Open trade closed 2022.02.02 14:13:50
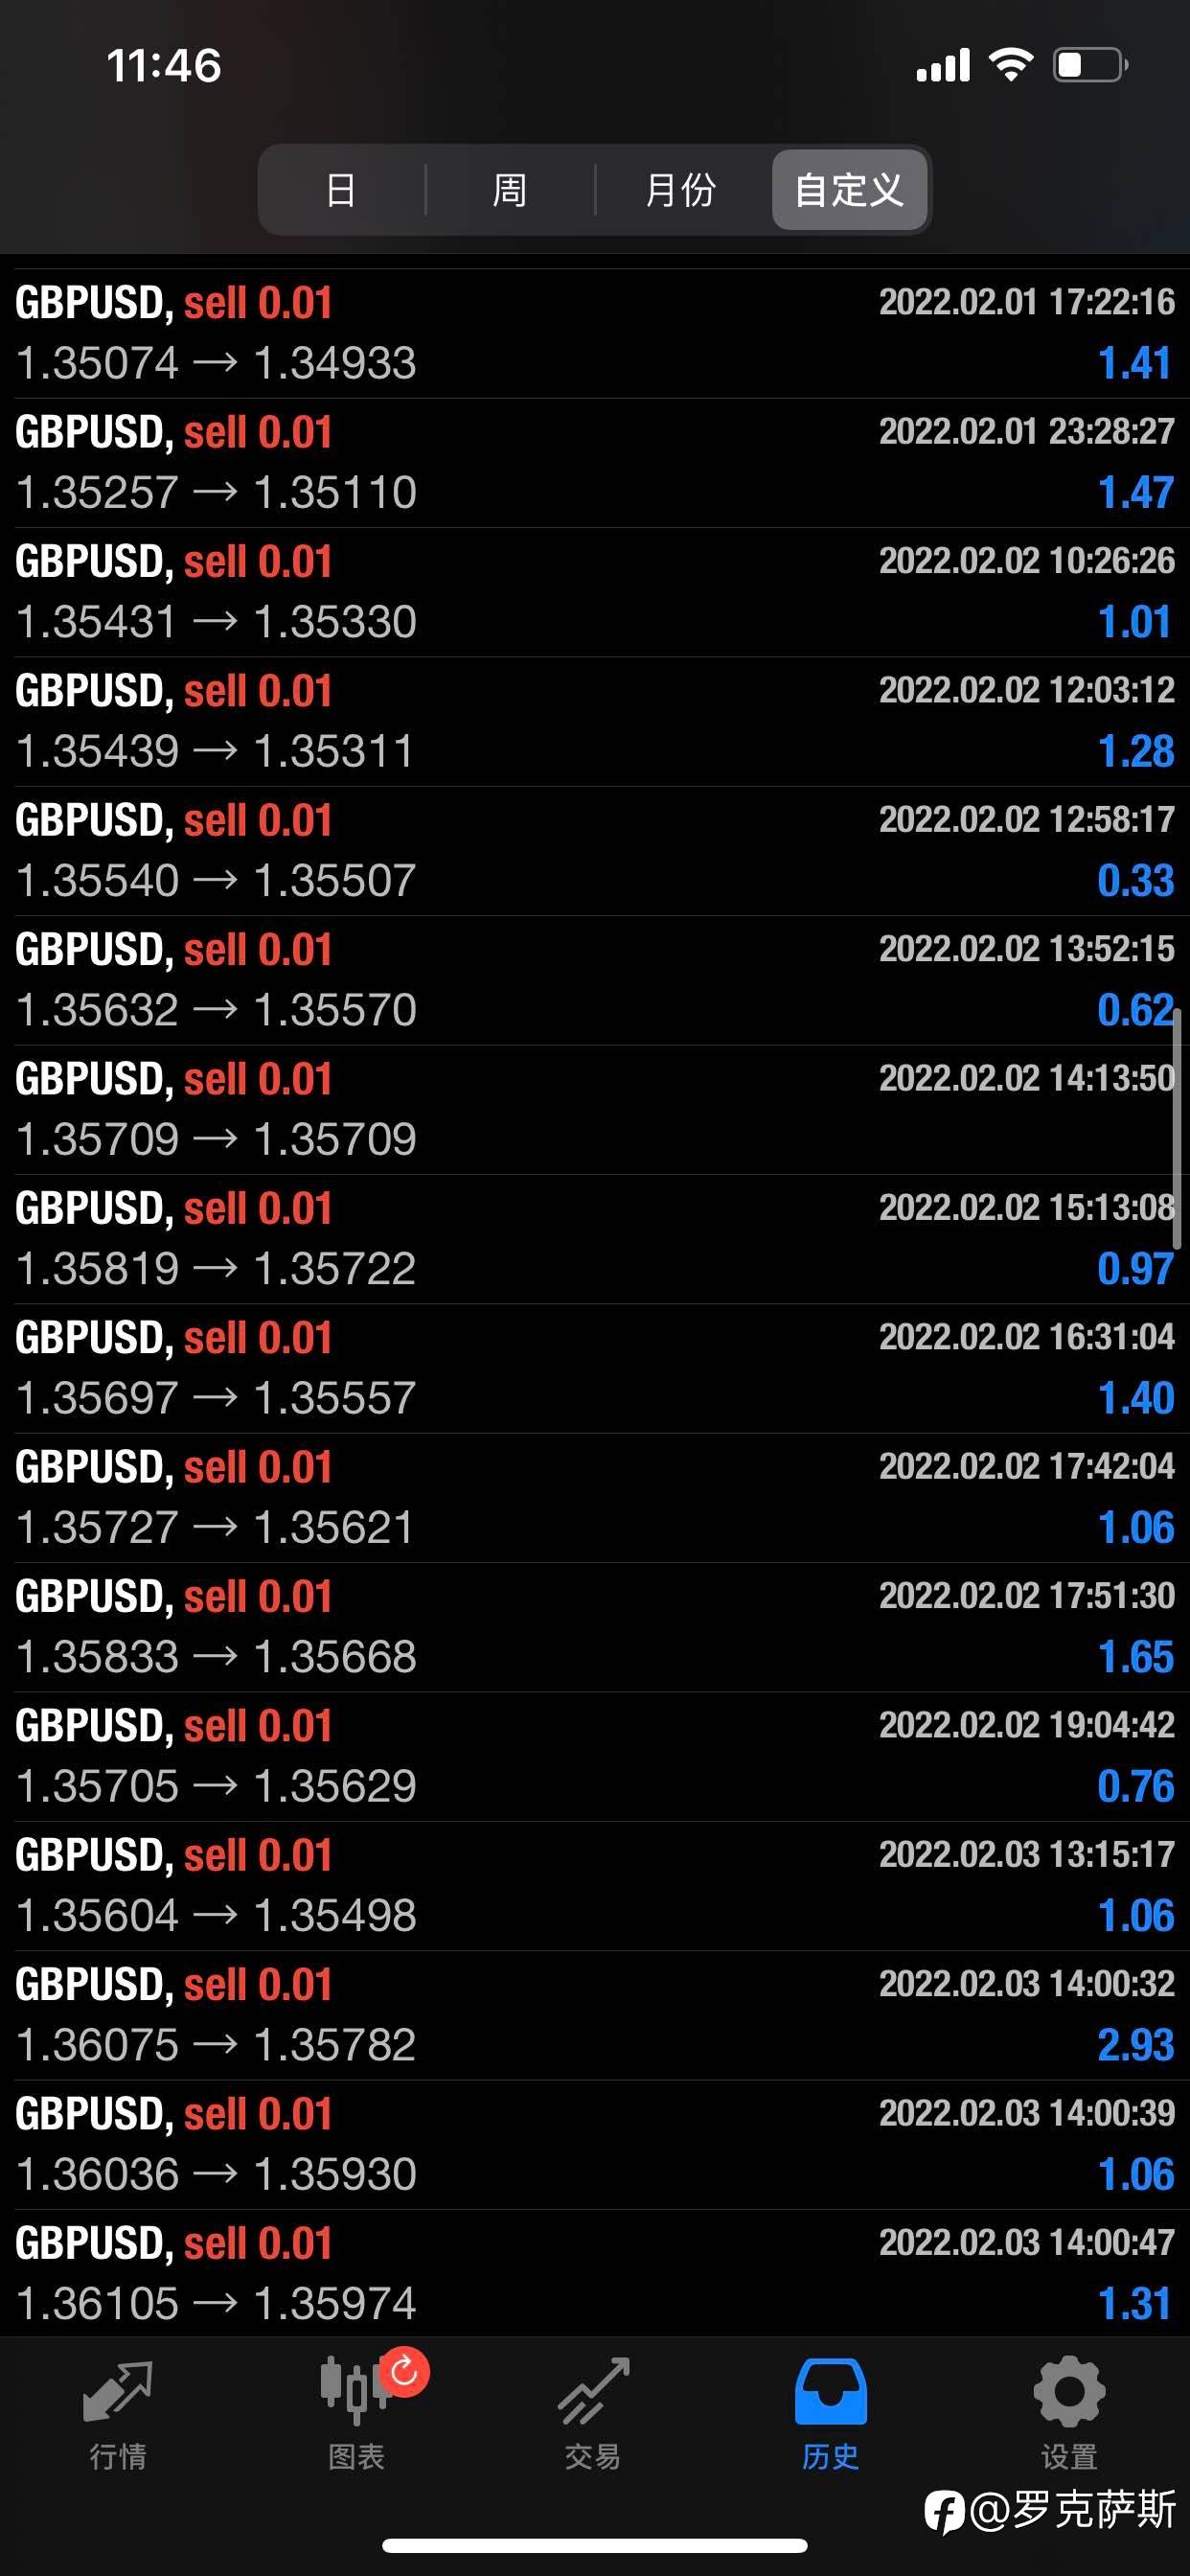 [x=595, y=1110]
